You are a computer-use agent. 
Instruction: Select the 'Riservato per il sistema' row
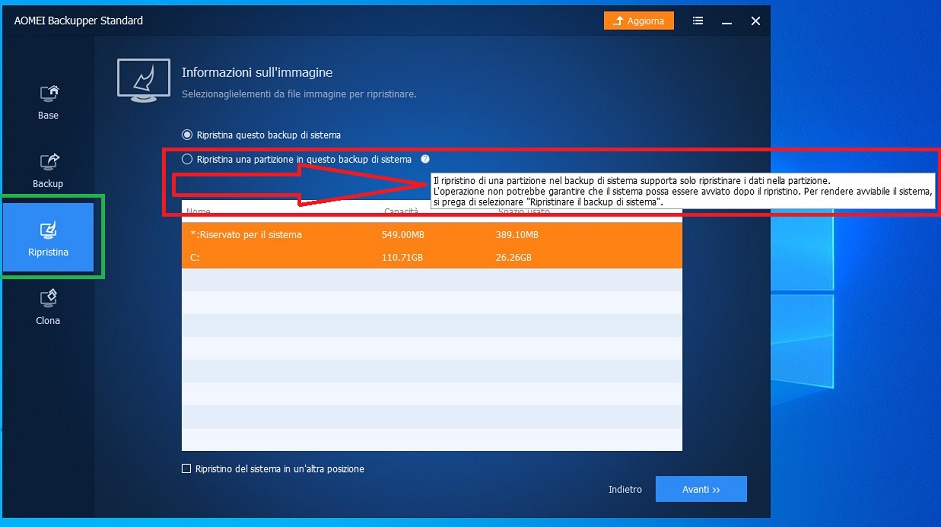(431, 235)
